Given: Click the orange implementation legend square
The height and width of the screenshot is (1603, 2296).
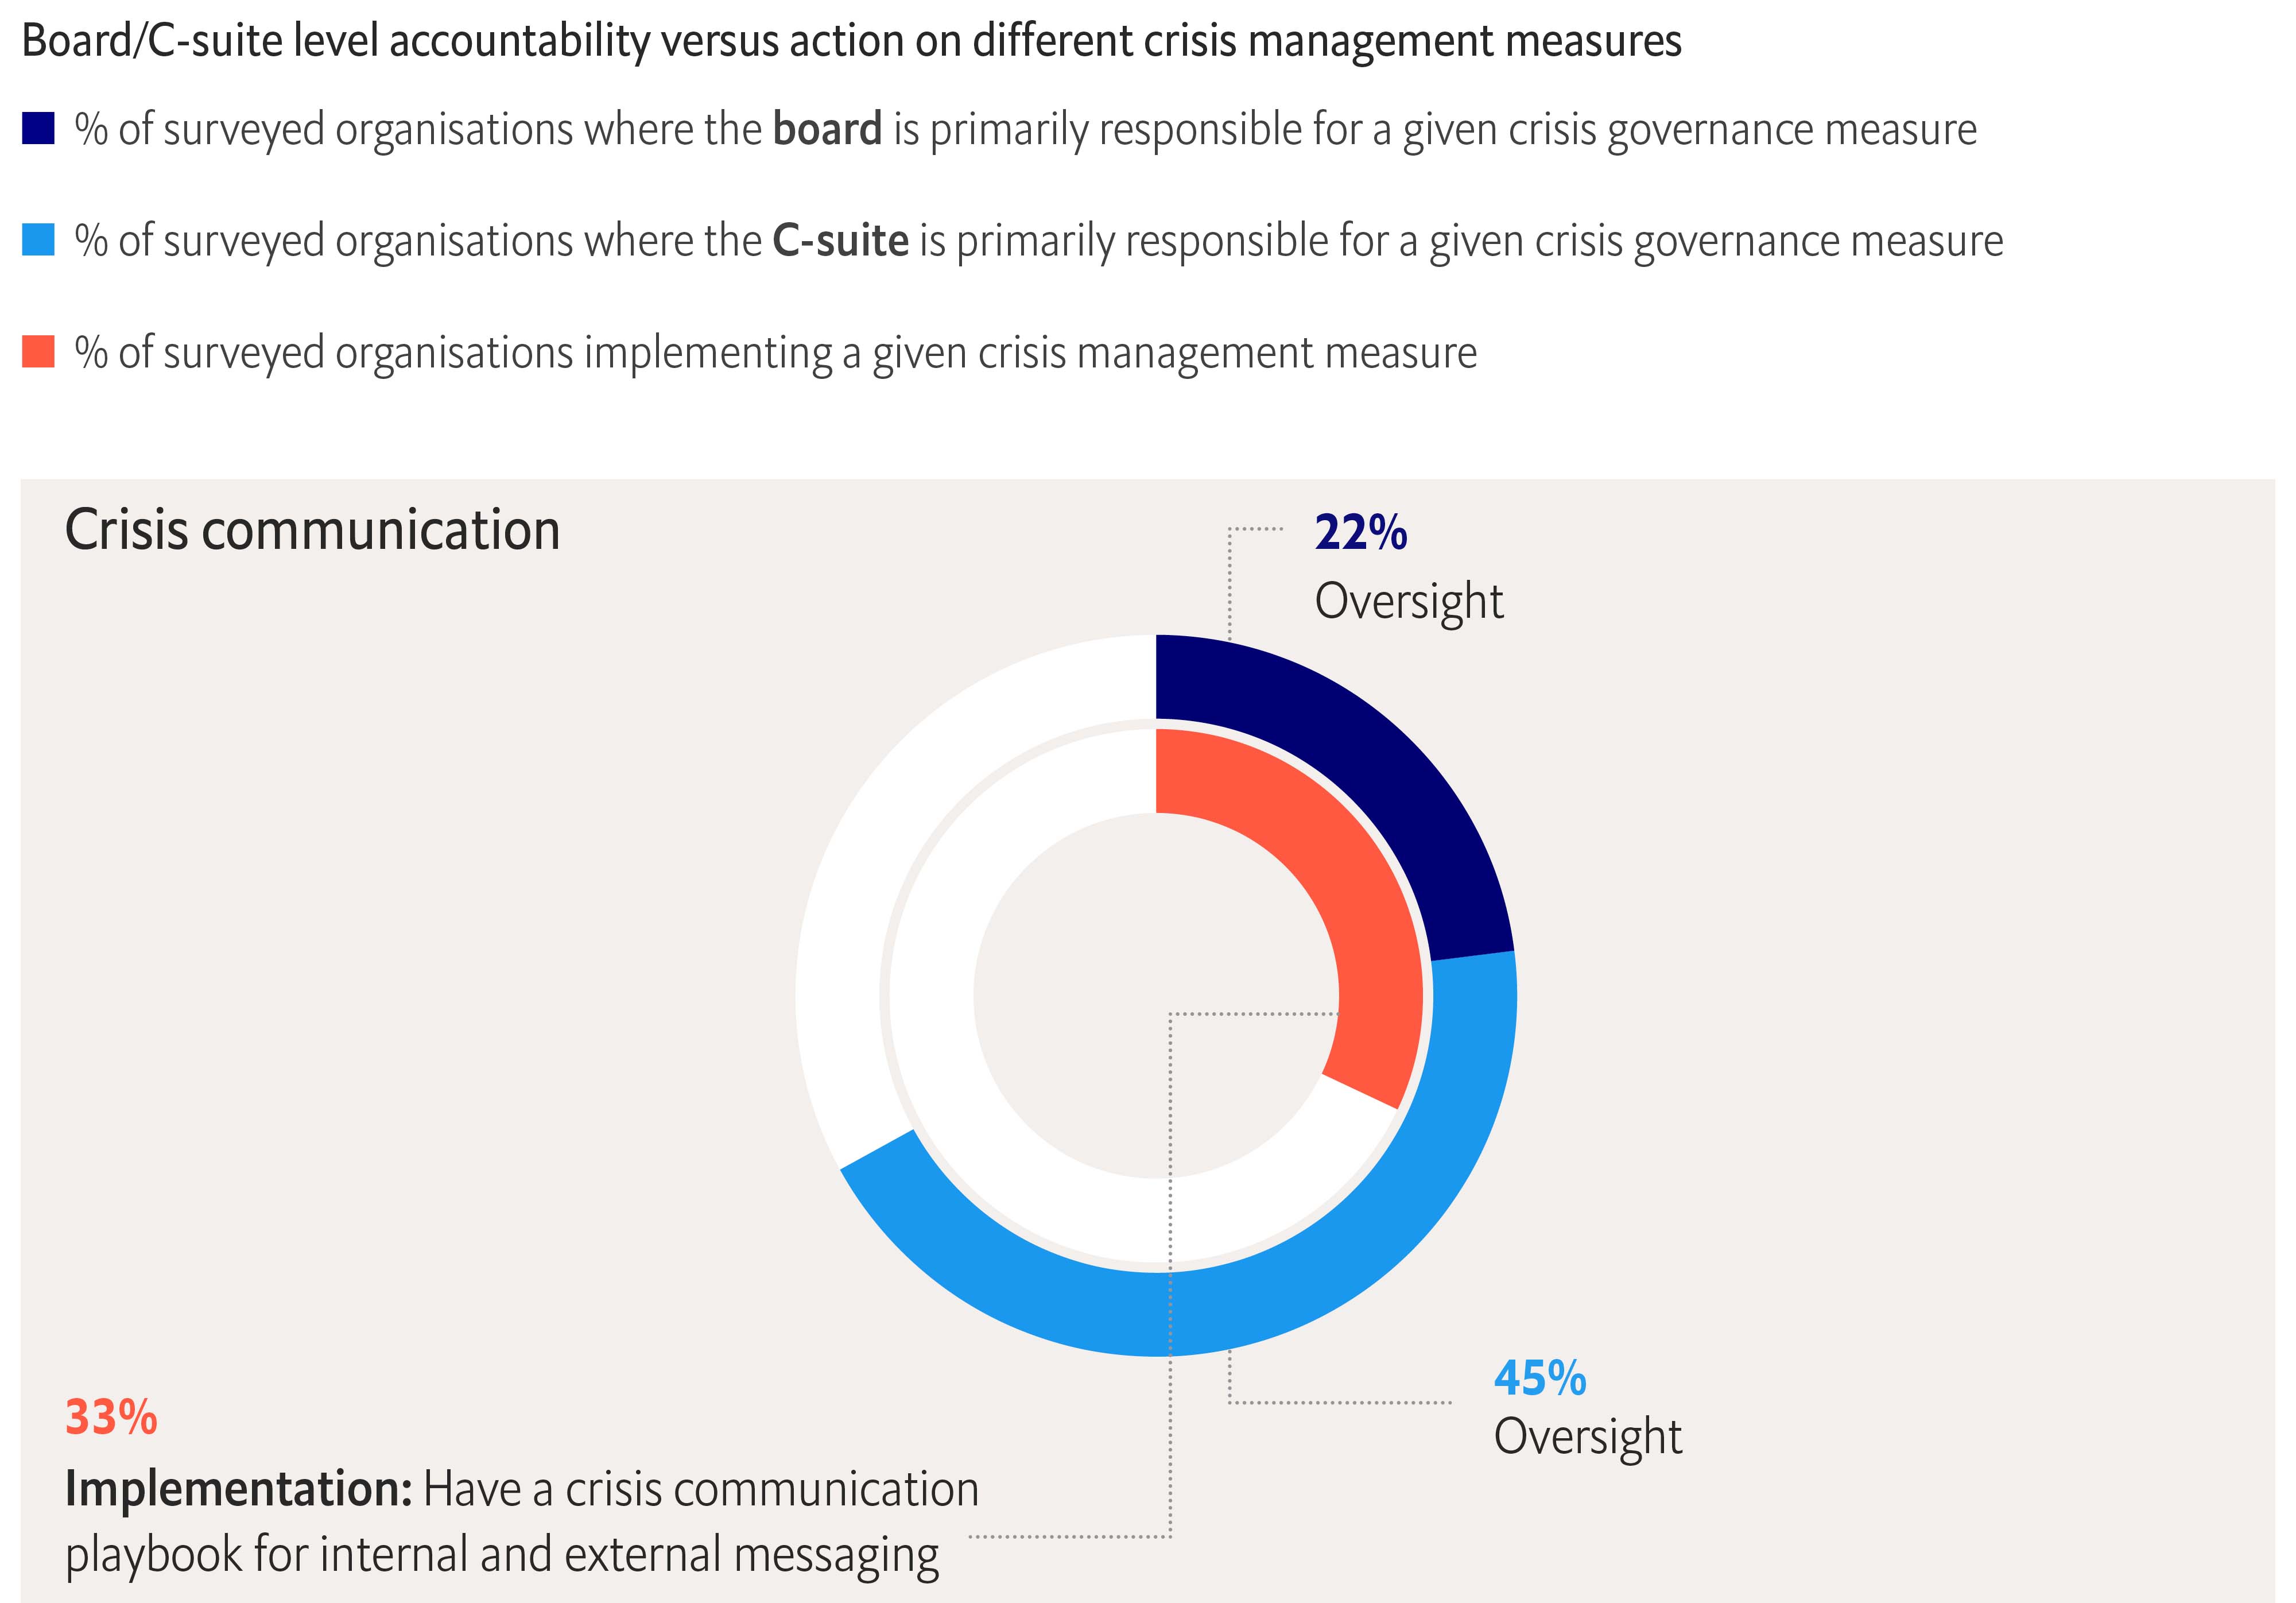Looking at the screenshot, I should click(x=38, y=352).
